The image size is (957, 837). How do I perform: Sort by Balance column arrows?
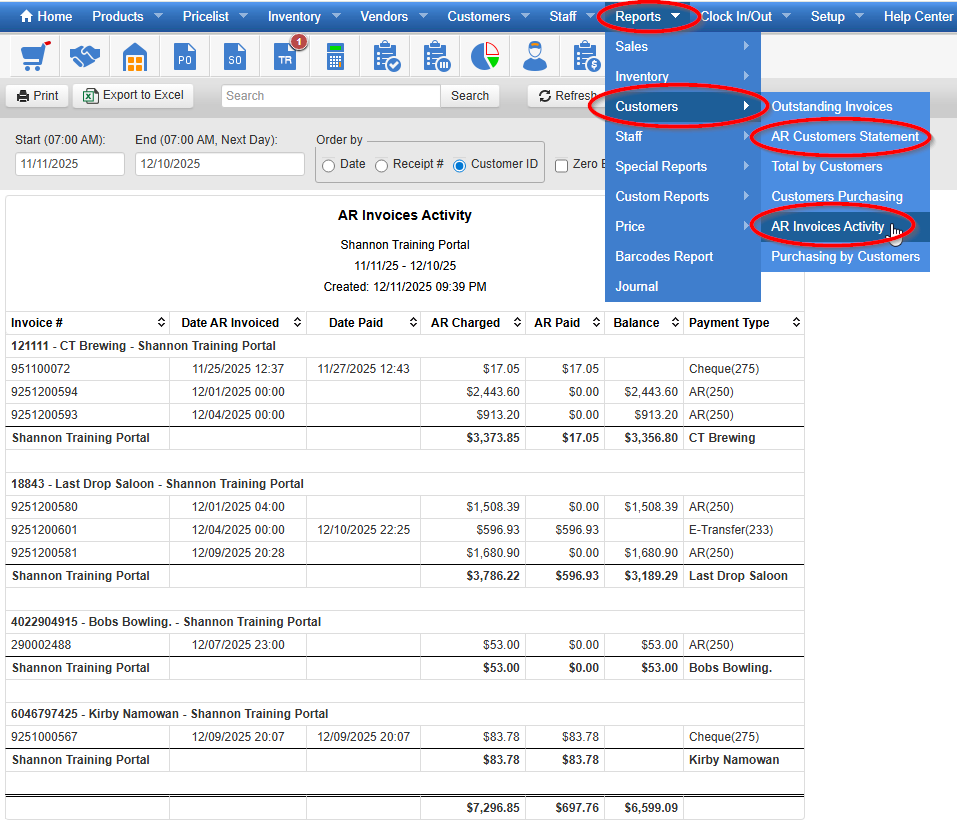pos(675,322)
